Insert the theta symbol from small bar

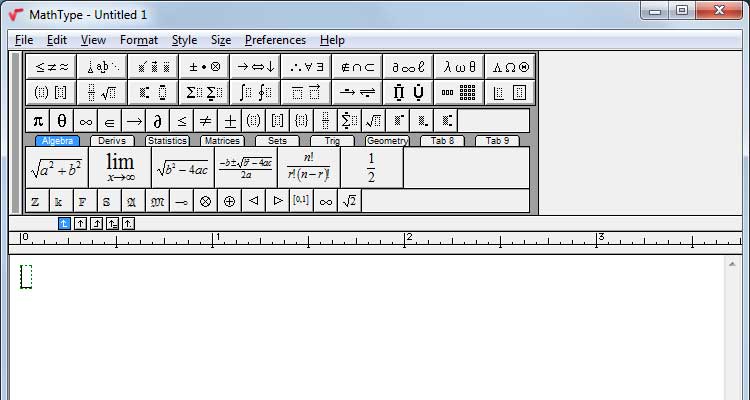pyautogui.click(x=62, y=121)
